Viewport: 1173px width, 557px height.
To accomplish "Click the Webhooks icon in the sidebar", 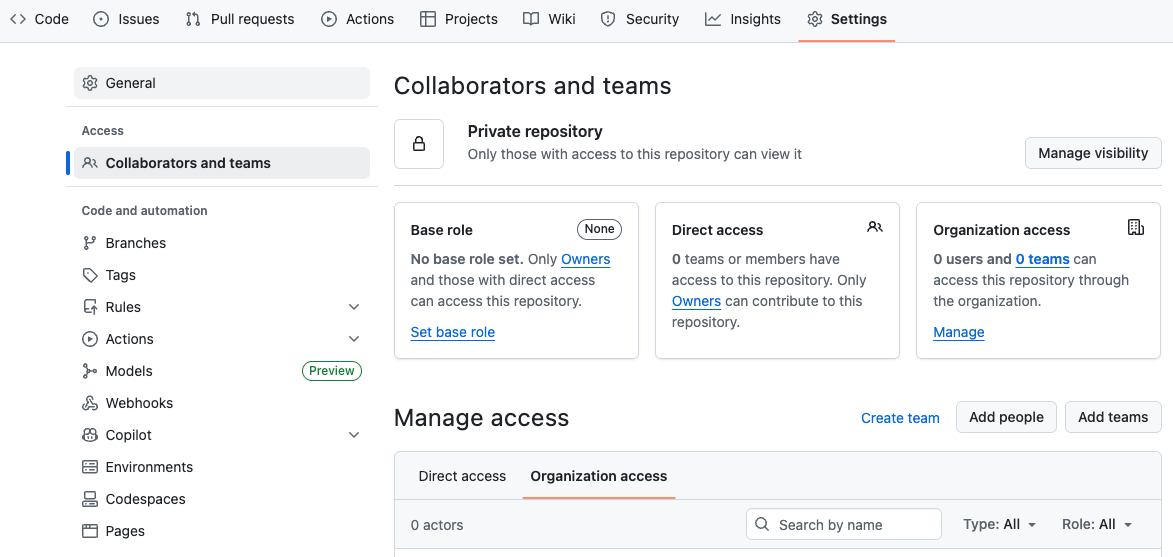I will 90,403.
